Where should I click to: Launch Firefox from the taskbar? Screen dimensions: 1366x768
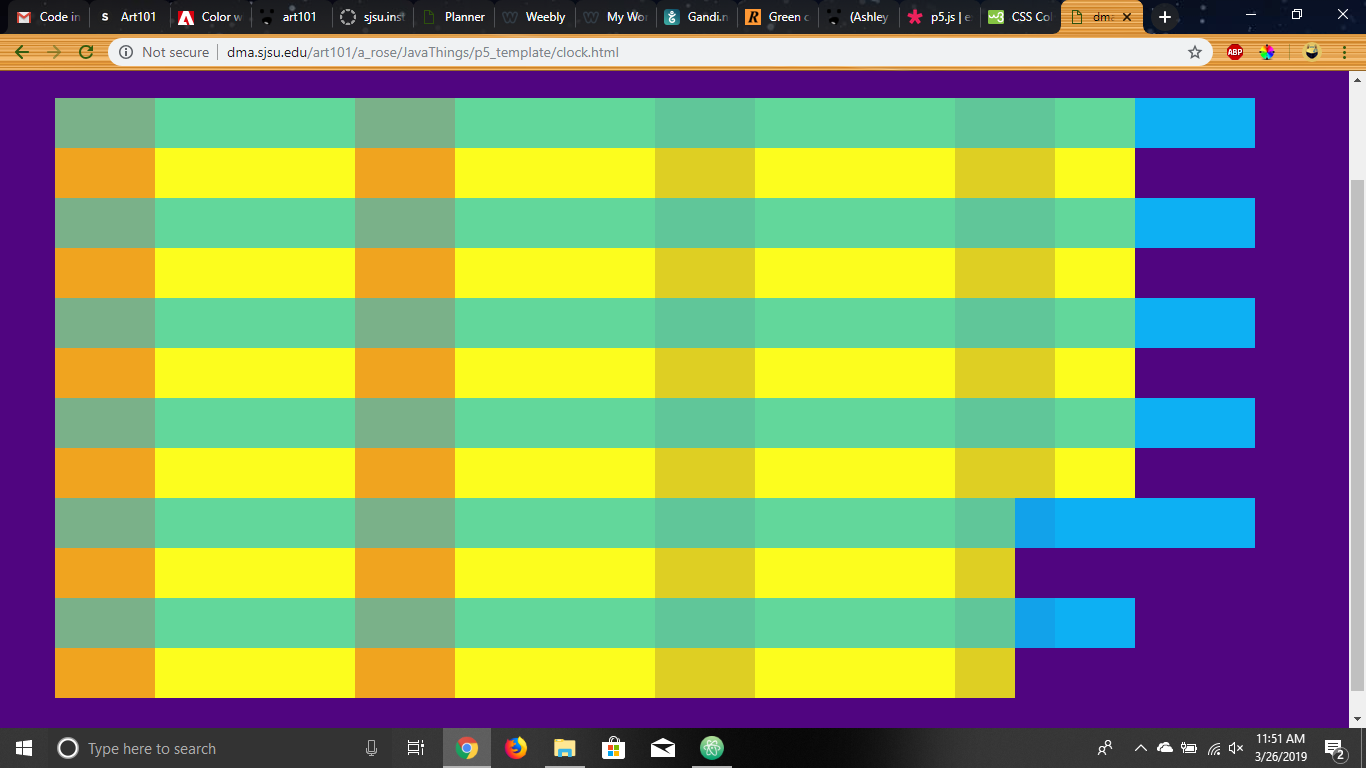point(516,748)
